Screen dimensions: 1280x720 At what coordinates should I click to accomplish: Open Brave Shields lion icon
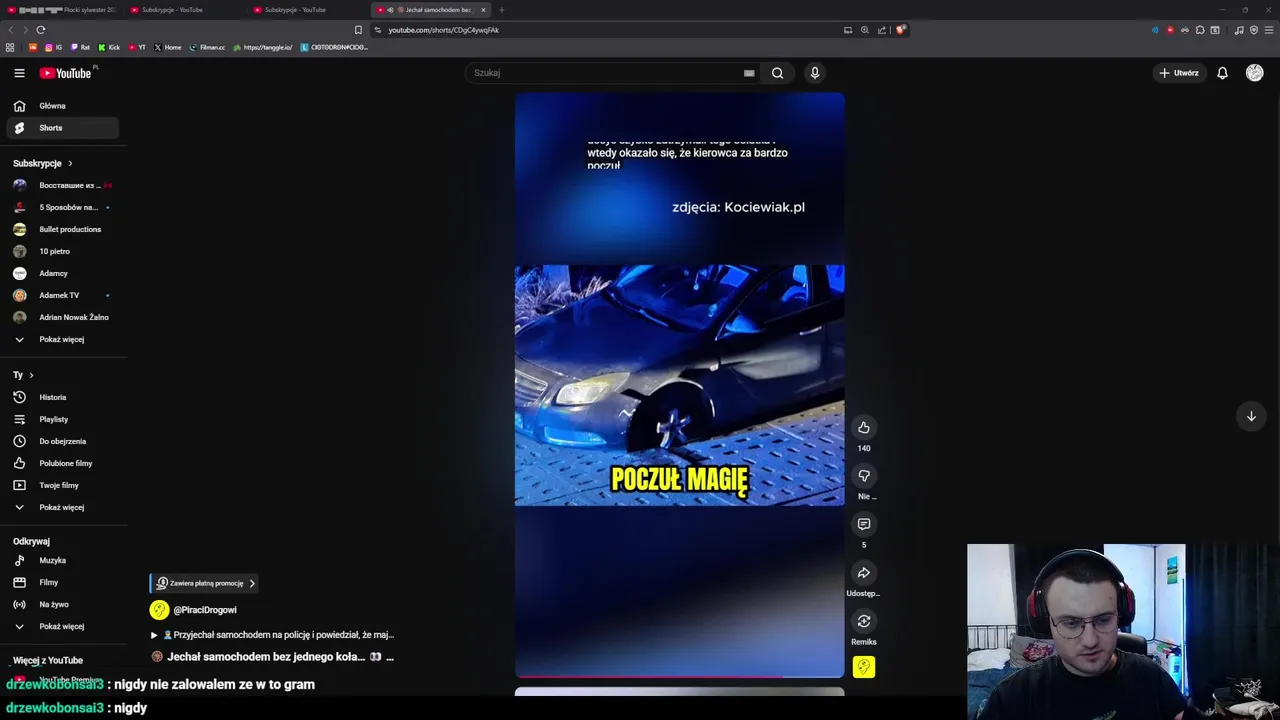click(x=900, y=30)
